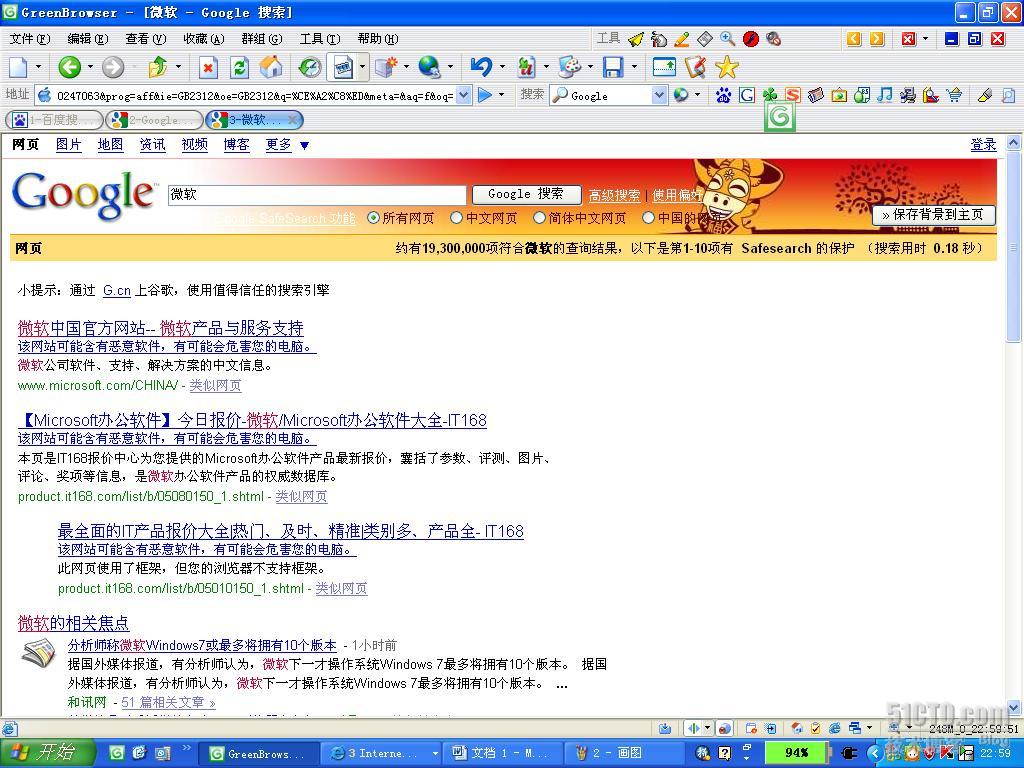Screen dimensions: 1024x768
Task: Click the red Flash filter icon
Action: click(750, 39)
